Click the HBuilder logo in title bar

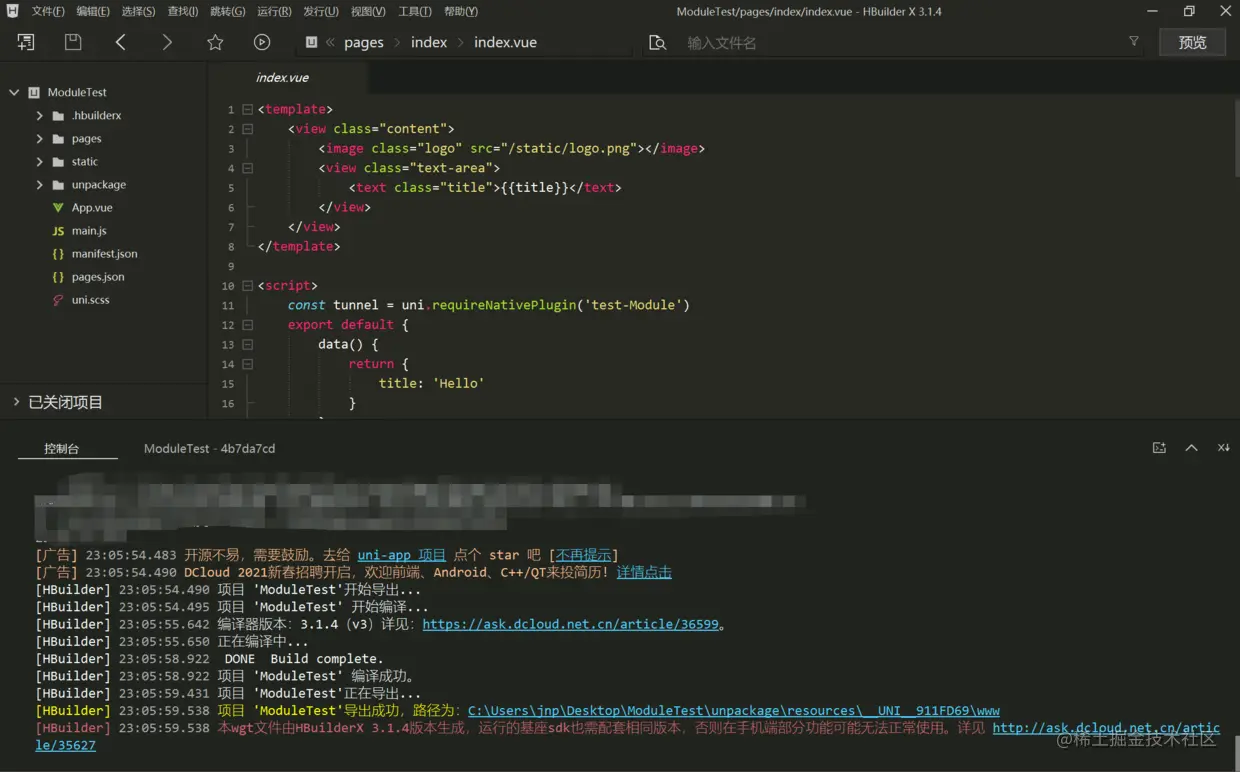[12, 11]
